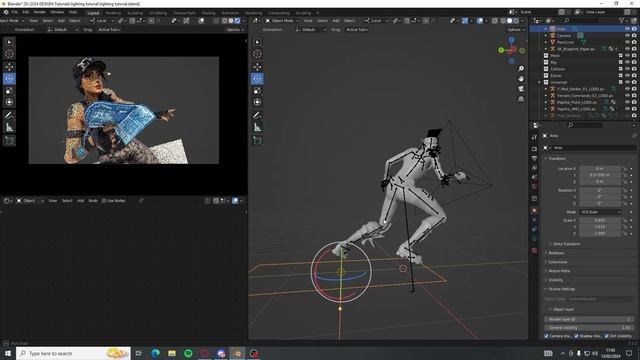The width and height of the screenshot is (640, 360).
Task: Toggle the Camera Visibility checkbox
Action: click(547, 336)
